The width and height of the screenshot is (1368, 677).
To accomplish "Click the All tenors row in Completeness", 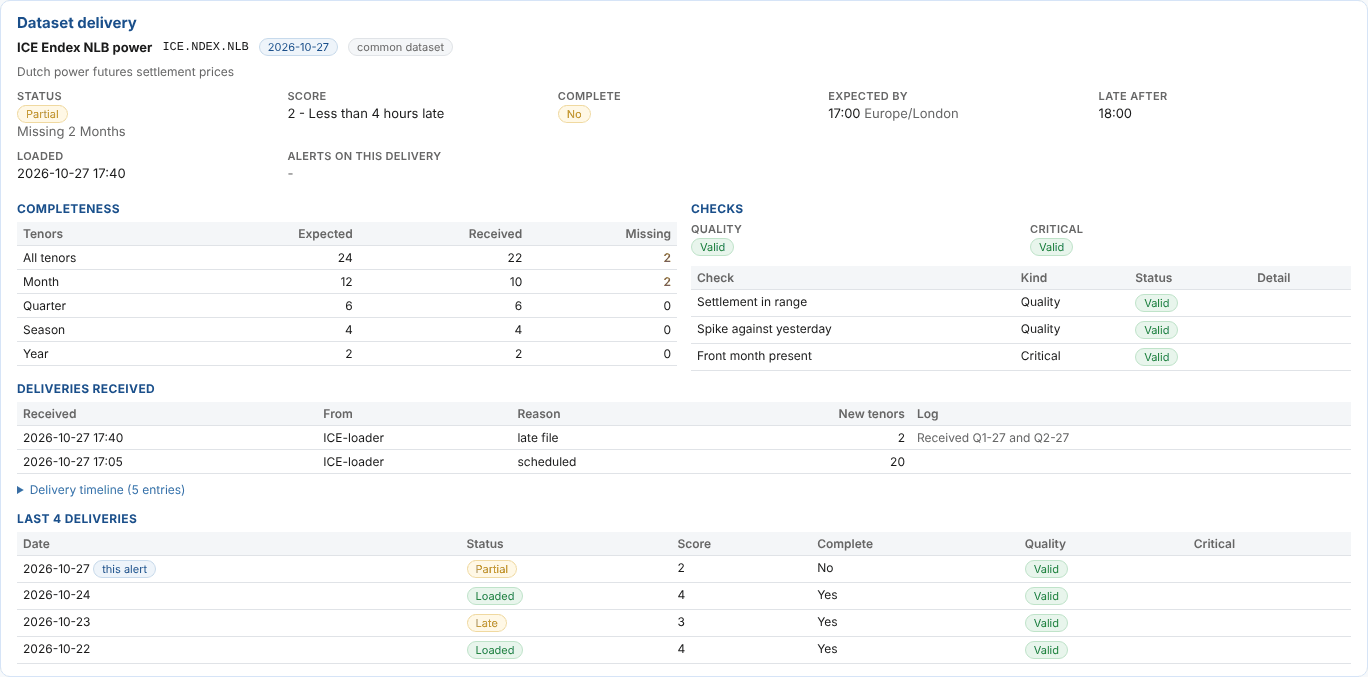I will click(x=347, y=258).
